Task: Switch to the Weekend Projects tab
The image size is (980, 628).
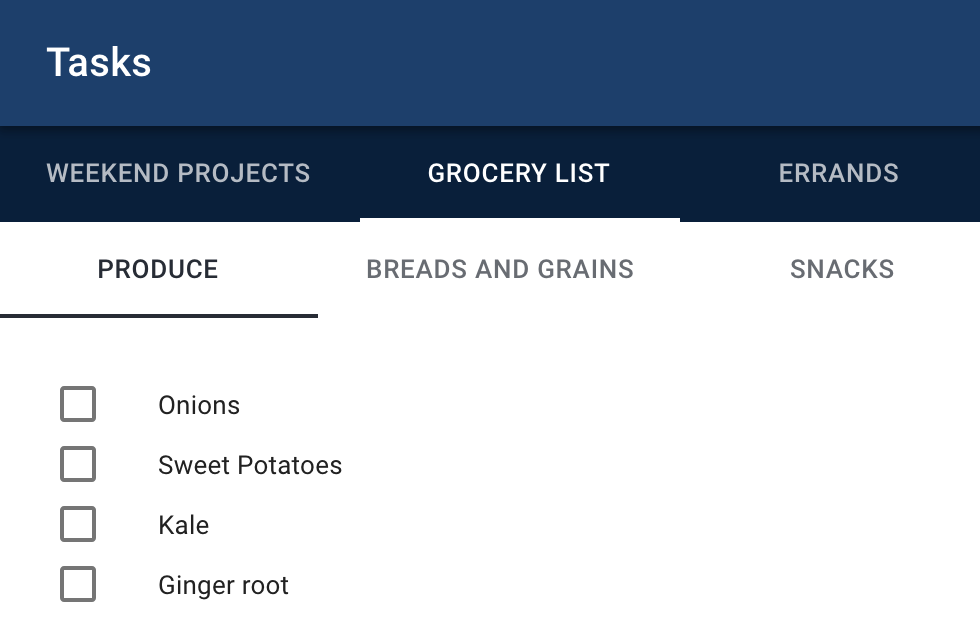Action: (179, 173)
